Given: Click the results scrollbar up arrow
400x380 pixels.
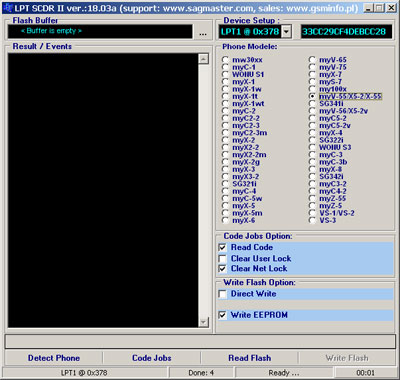Looking at the screenshot, I should pos(203,59).
